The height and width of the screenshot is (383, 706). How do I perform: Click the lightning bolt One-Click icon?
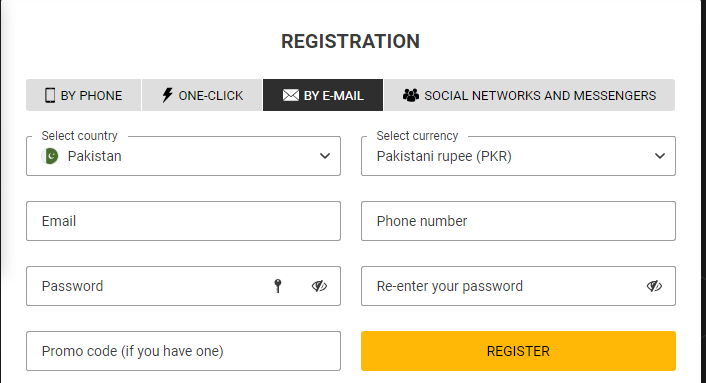167,95
